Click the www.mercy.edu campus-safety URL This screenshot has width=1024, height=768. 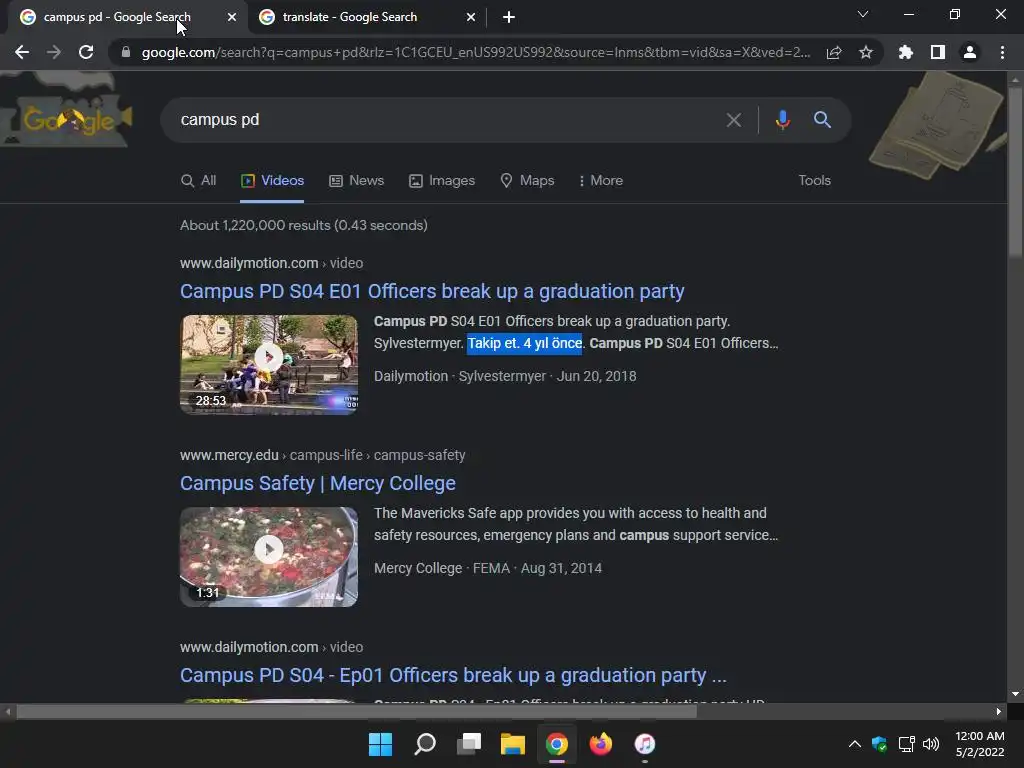tap(323, 455)
